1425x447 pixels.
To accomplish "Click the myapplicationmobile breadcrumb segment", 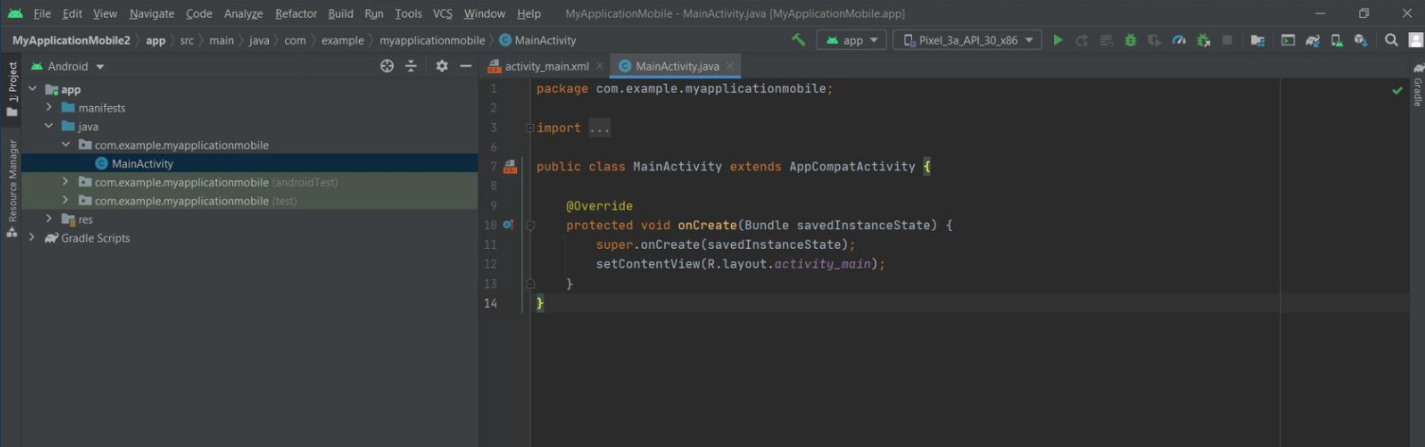I will point(432,40).
